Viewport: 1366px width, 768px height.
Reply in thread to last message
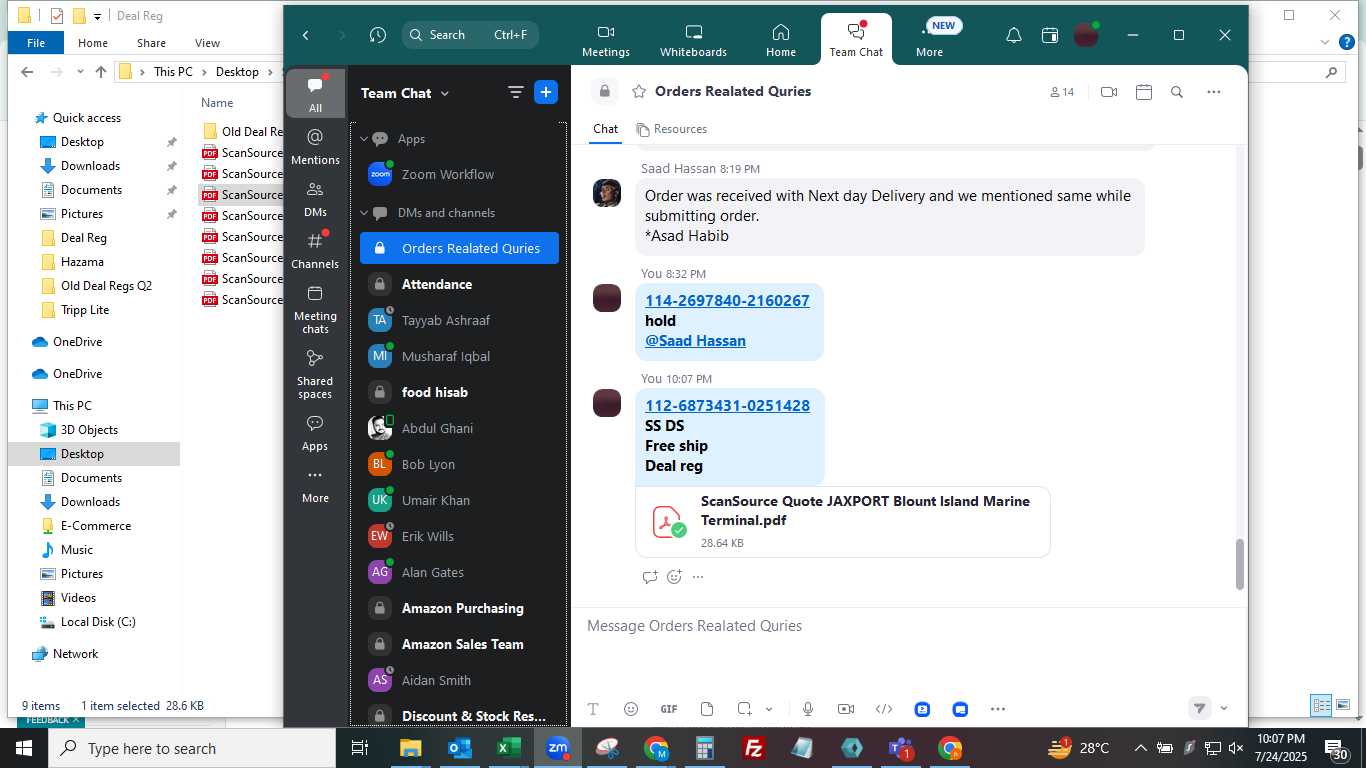[x=650, y=577]
